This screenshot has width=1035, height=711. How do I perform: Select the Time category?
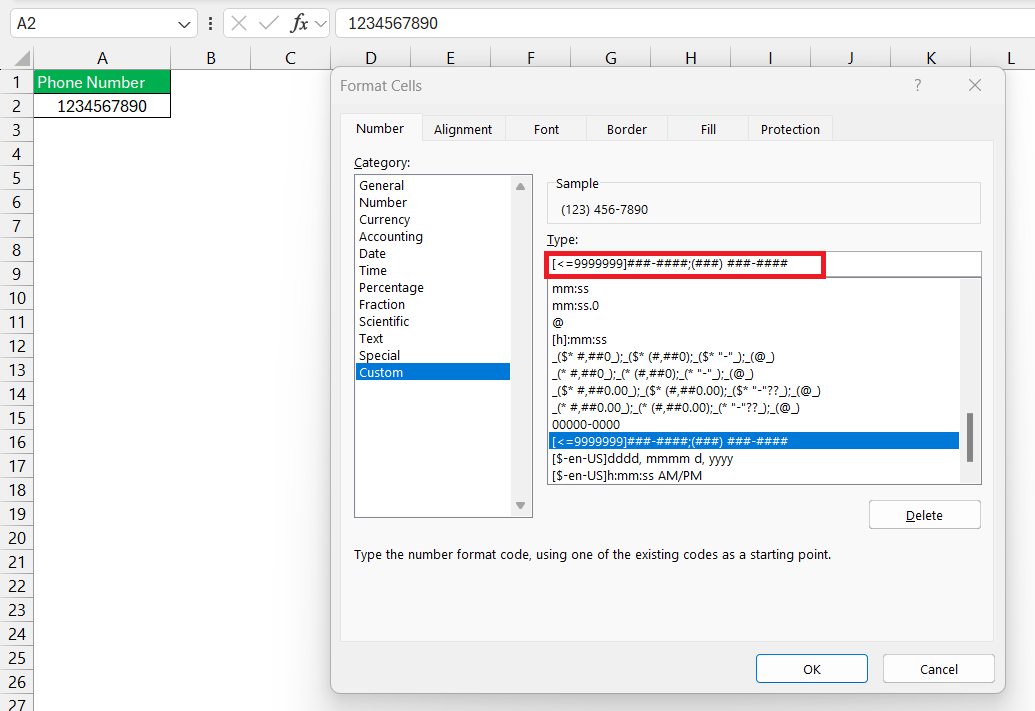click(x=432, y=271)
